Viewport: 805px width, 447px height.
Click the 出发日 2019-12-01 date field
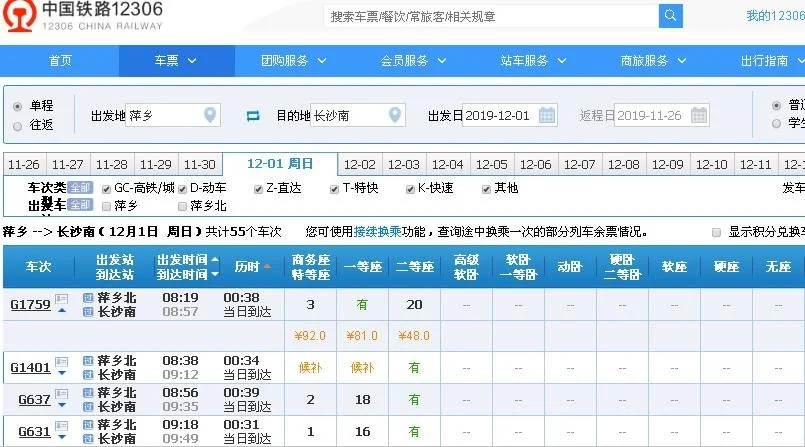coord(510,115)
